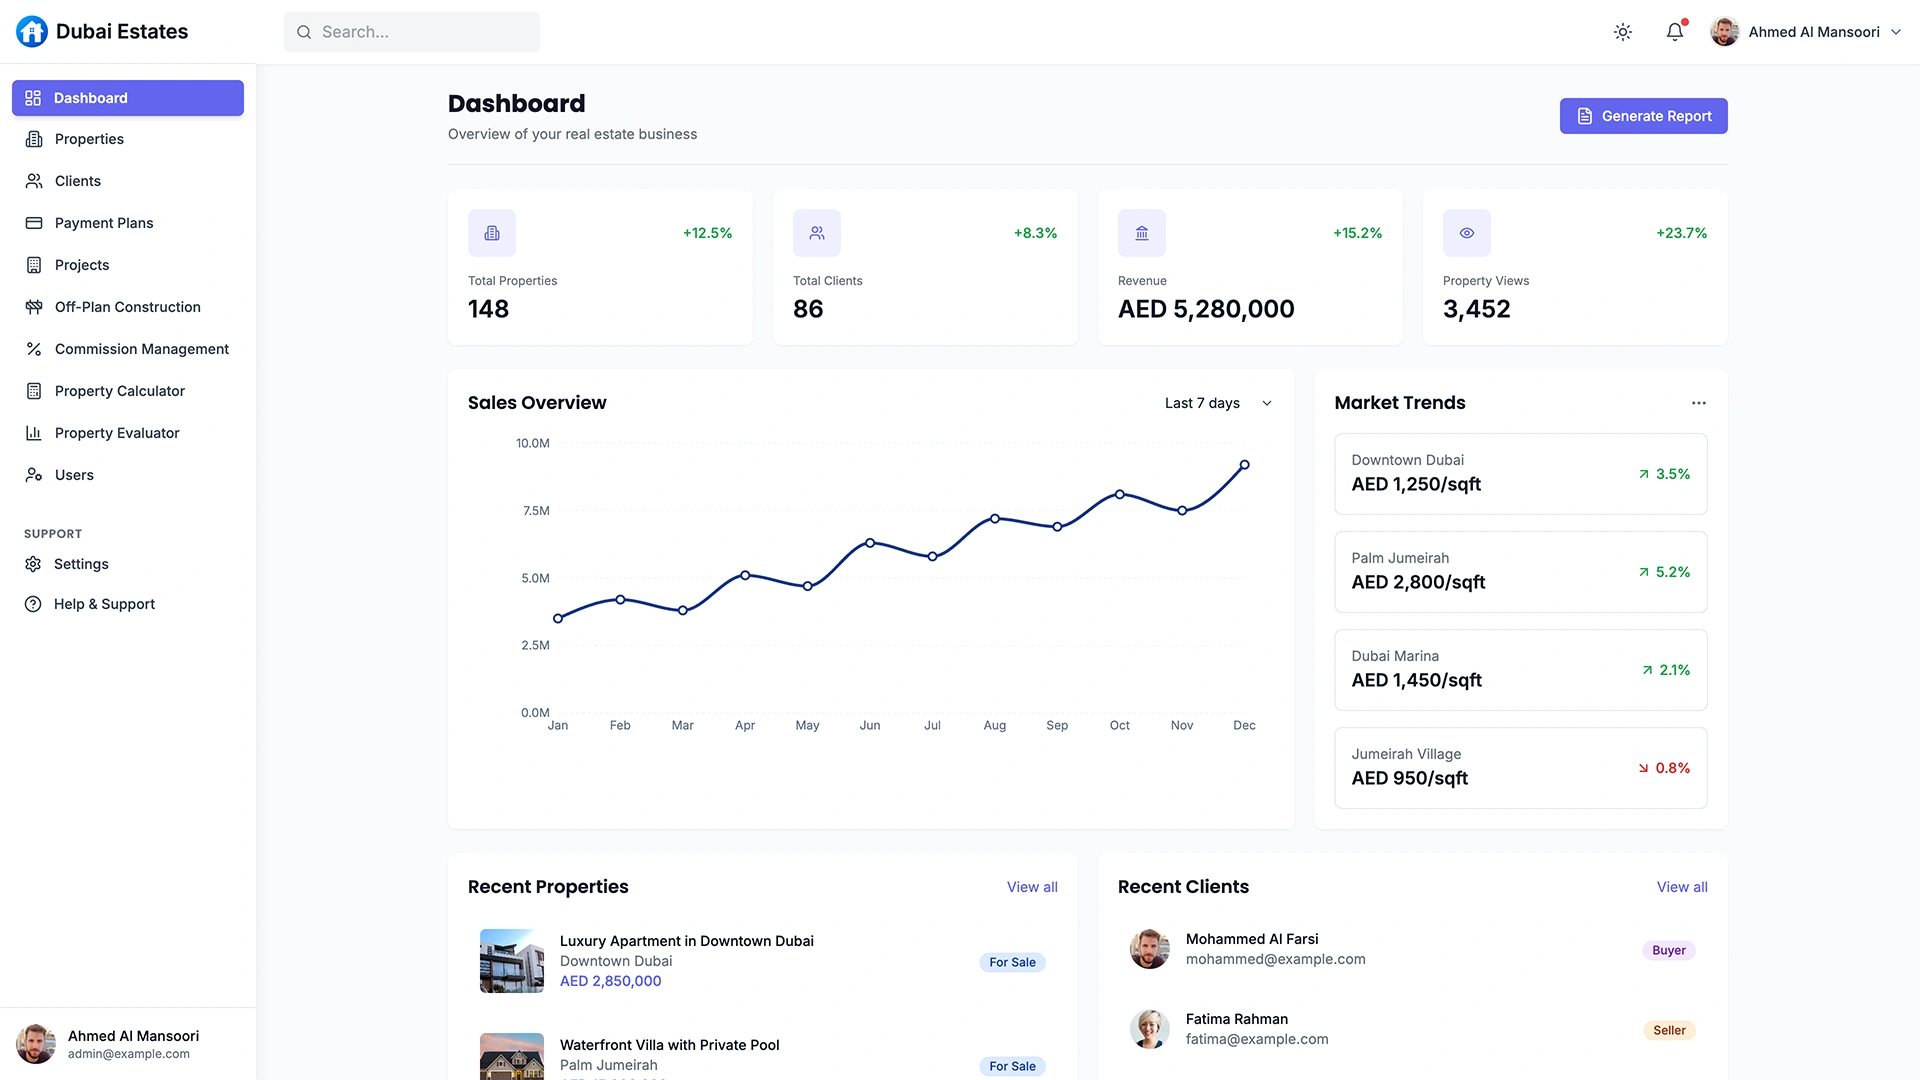Click the Payment Plans card icon
The width and height of the screenshot is (1920, 1080).
pyautogui.click(x=34, y=223)
